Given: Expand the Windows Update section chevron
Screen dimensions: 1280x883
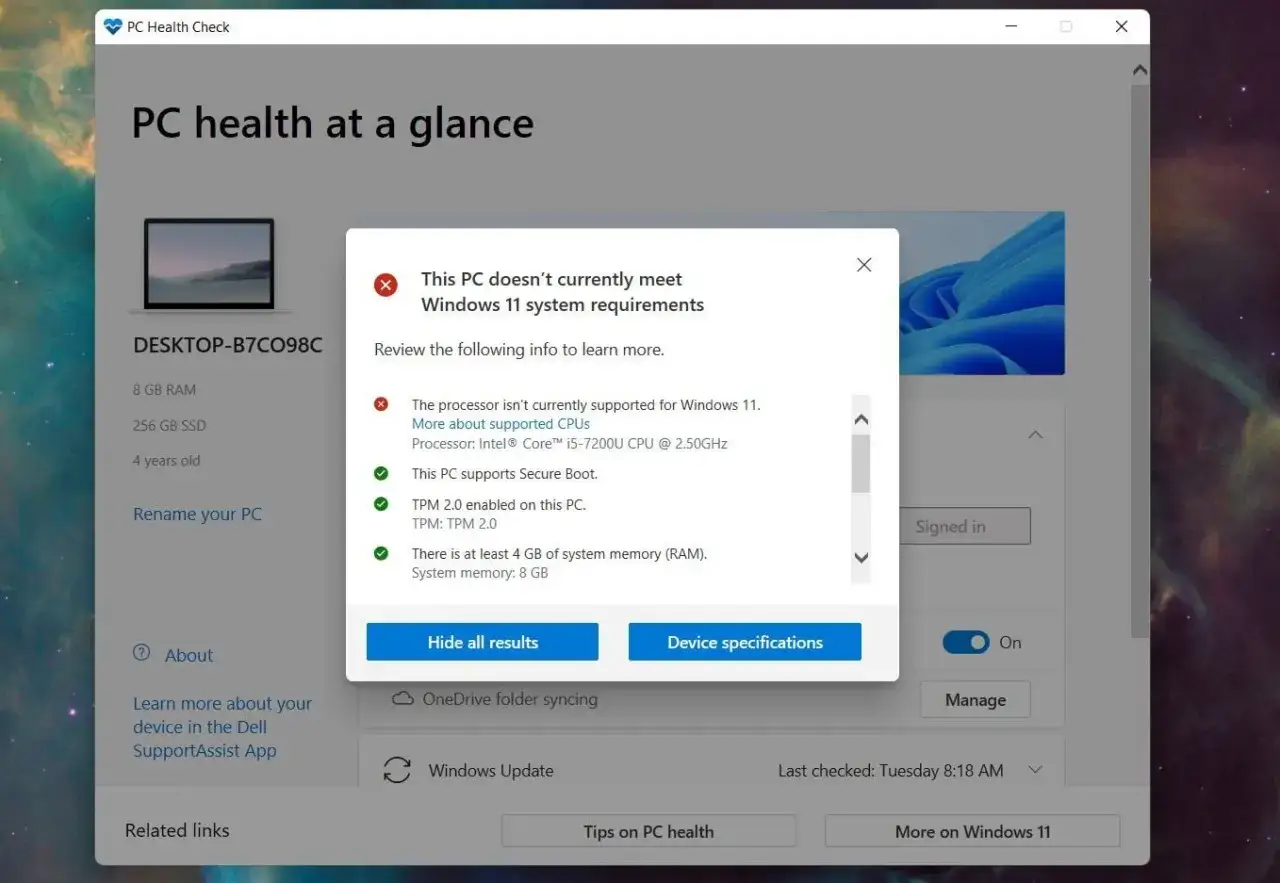Looking at the screenshot, I should pyautogui.click(x=1036, y=770).
